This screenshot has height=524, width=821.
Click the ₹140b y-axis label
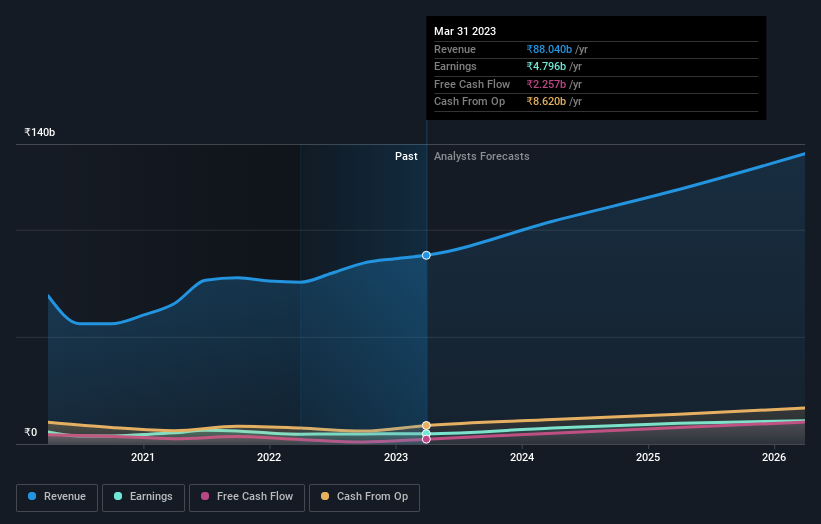[40, 132]
